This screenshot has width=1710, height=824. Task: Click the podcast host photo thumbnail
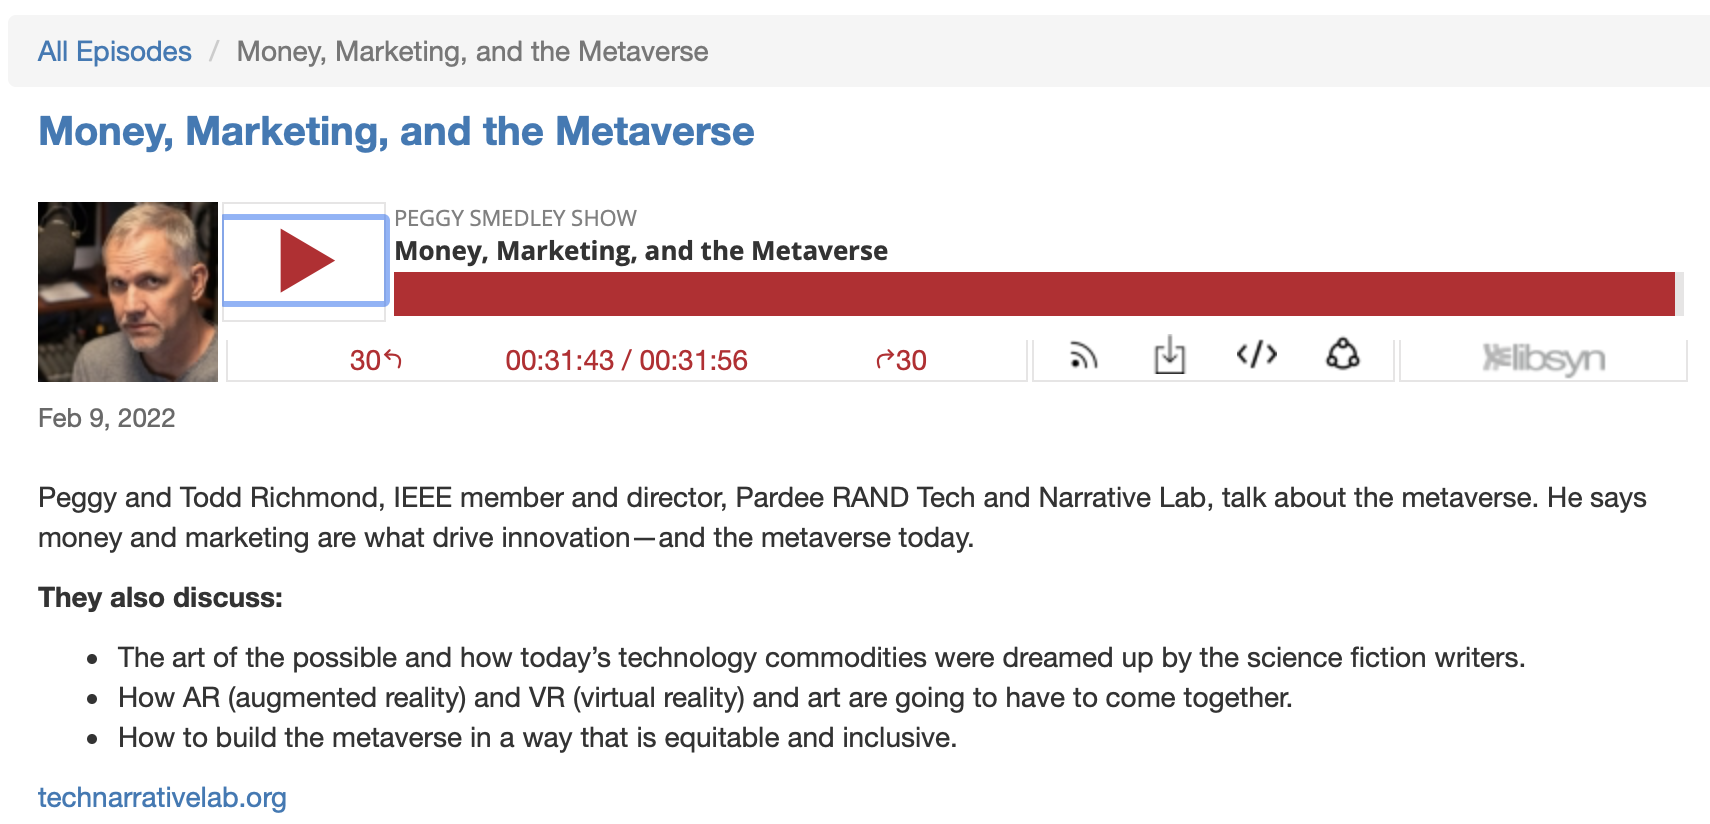[128, 292]
